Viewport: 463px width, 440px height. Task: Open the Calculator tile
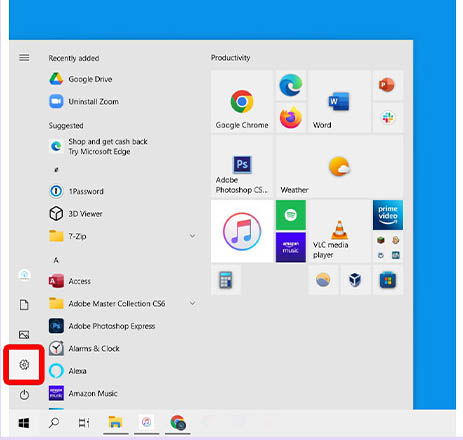tap(226, 280)
